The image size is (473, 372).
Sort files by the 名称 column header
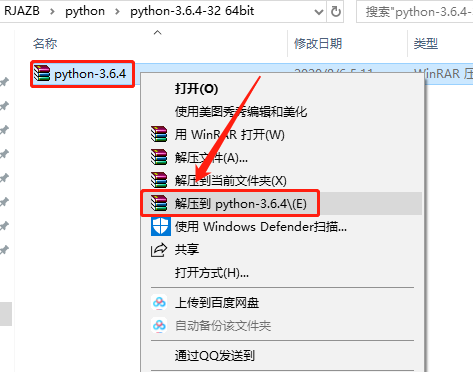click(x=45, y=44)
